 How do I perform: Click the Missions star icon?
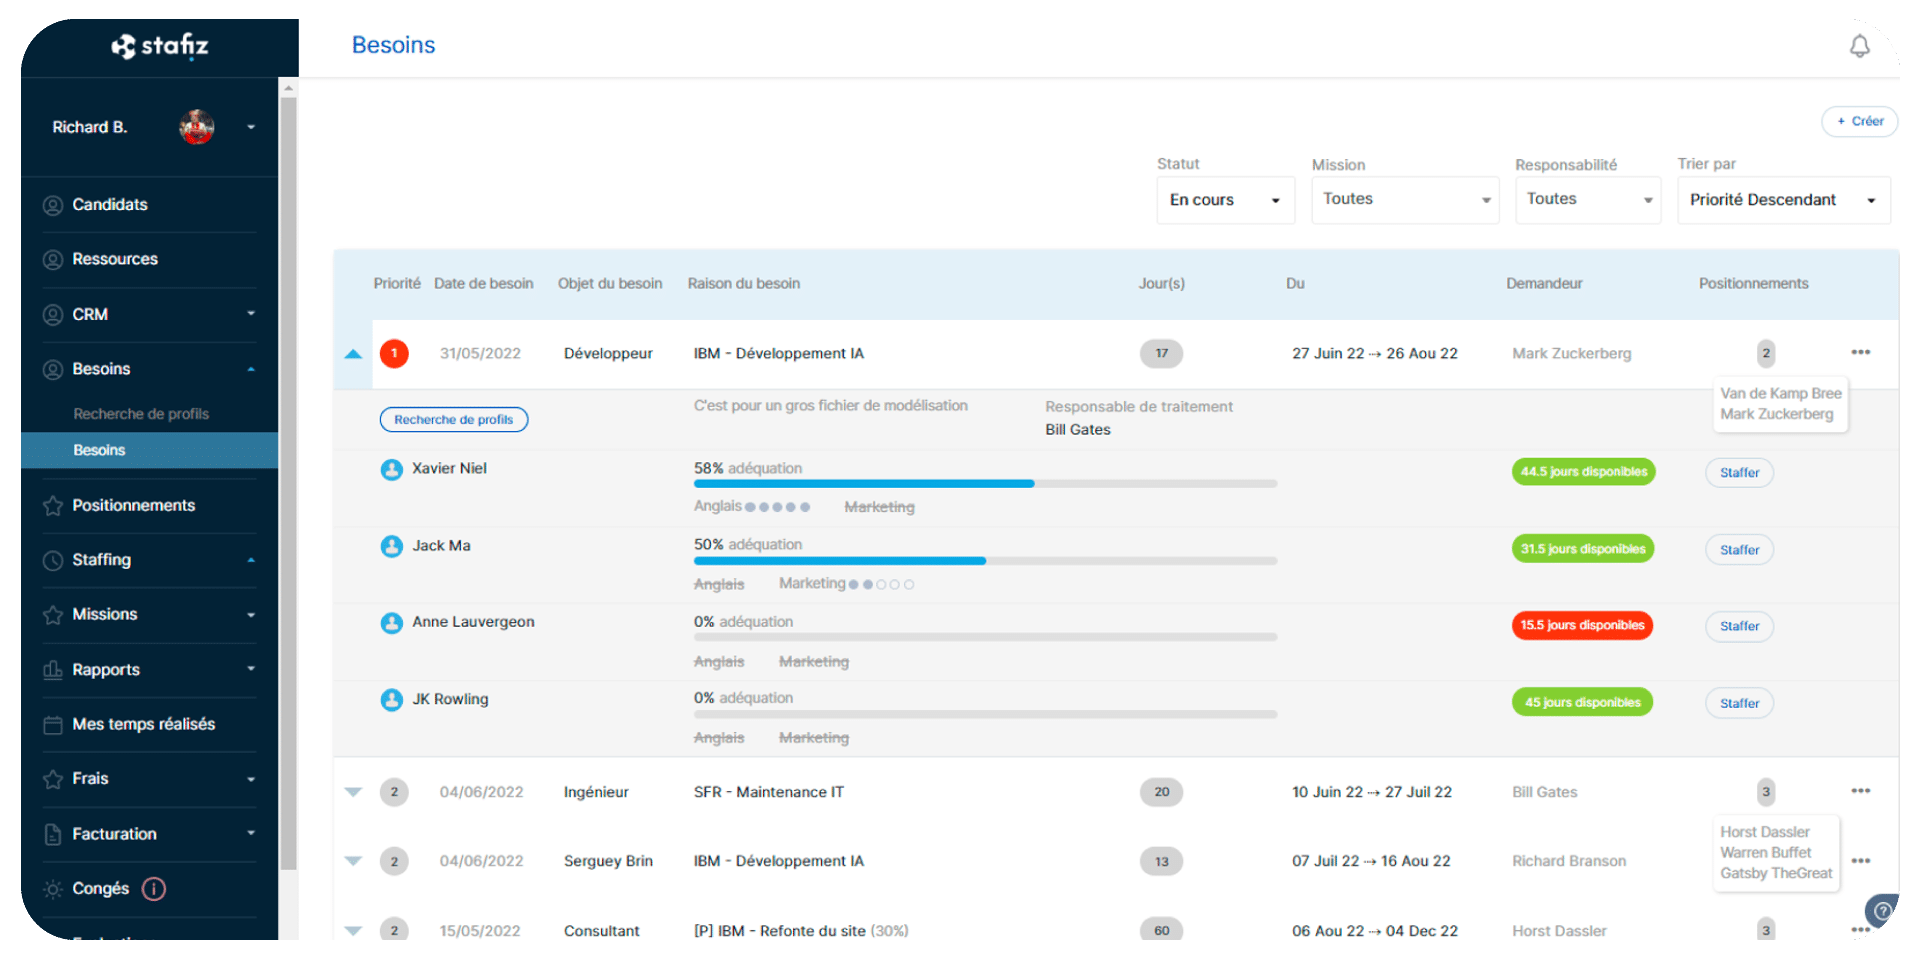(x=53, y=615)
